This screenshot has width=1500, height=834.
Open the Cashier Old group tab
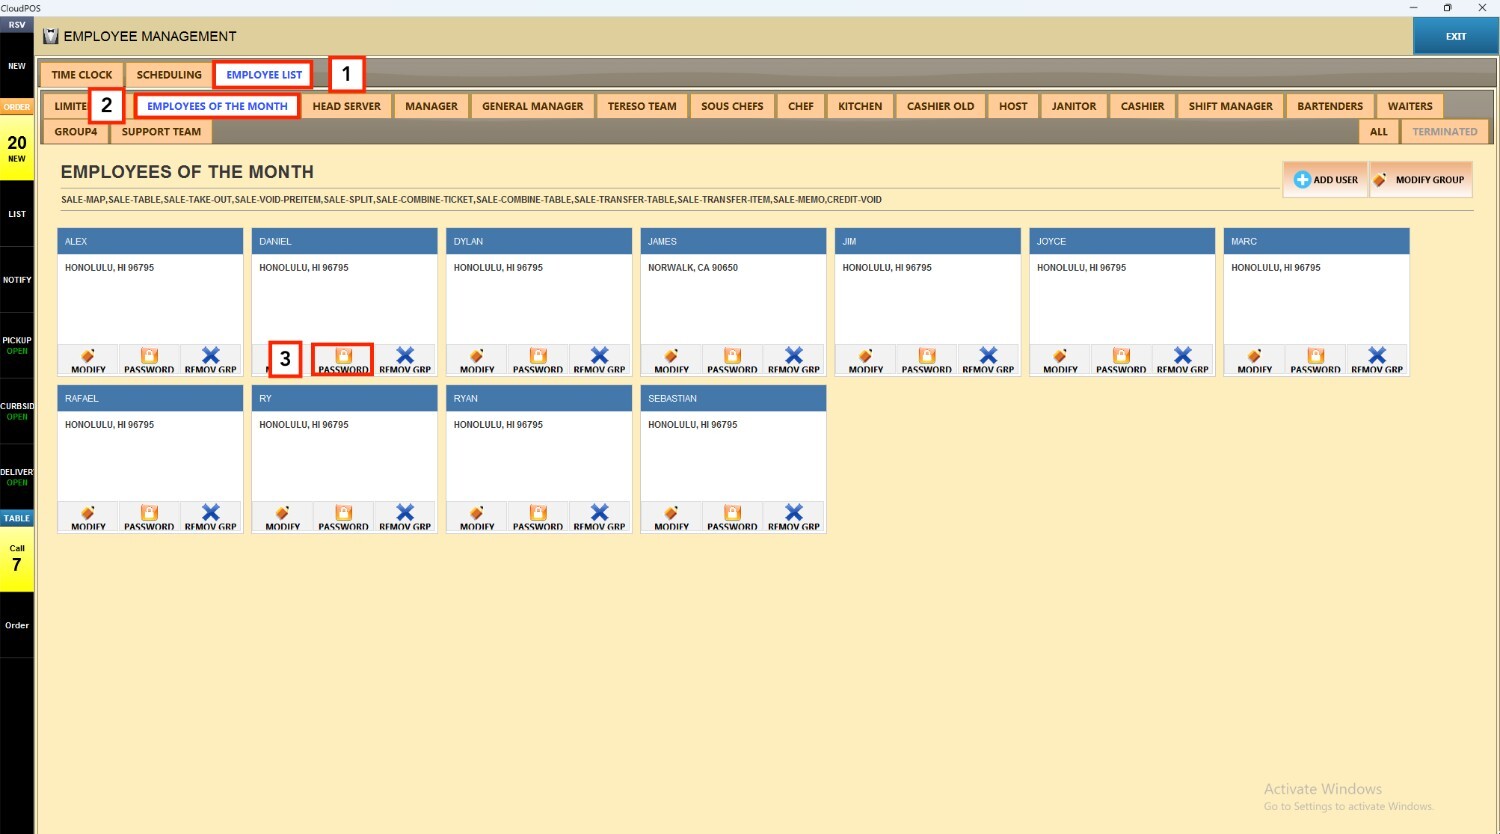tap(940, 106)
